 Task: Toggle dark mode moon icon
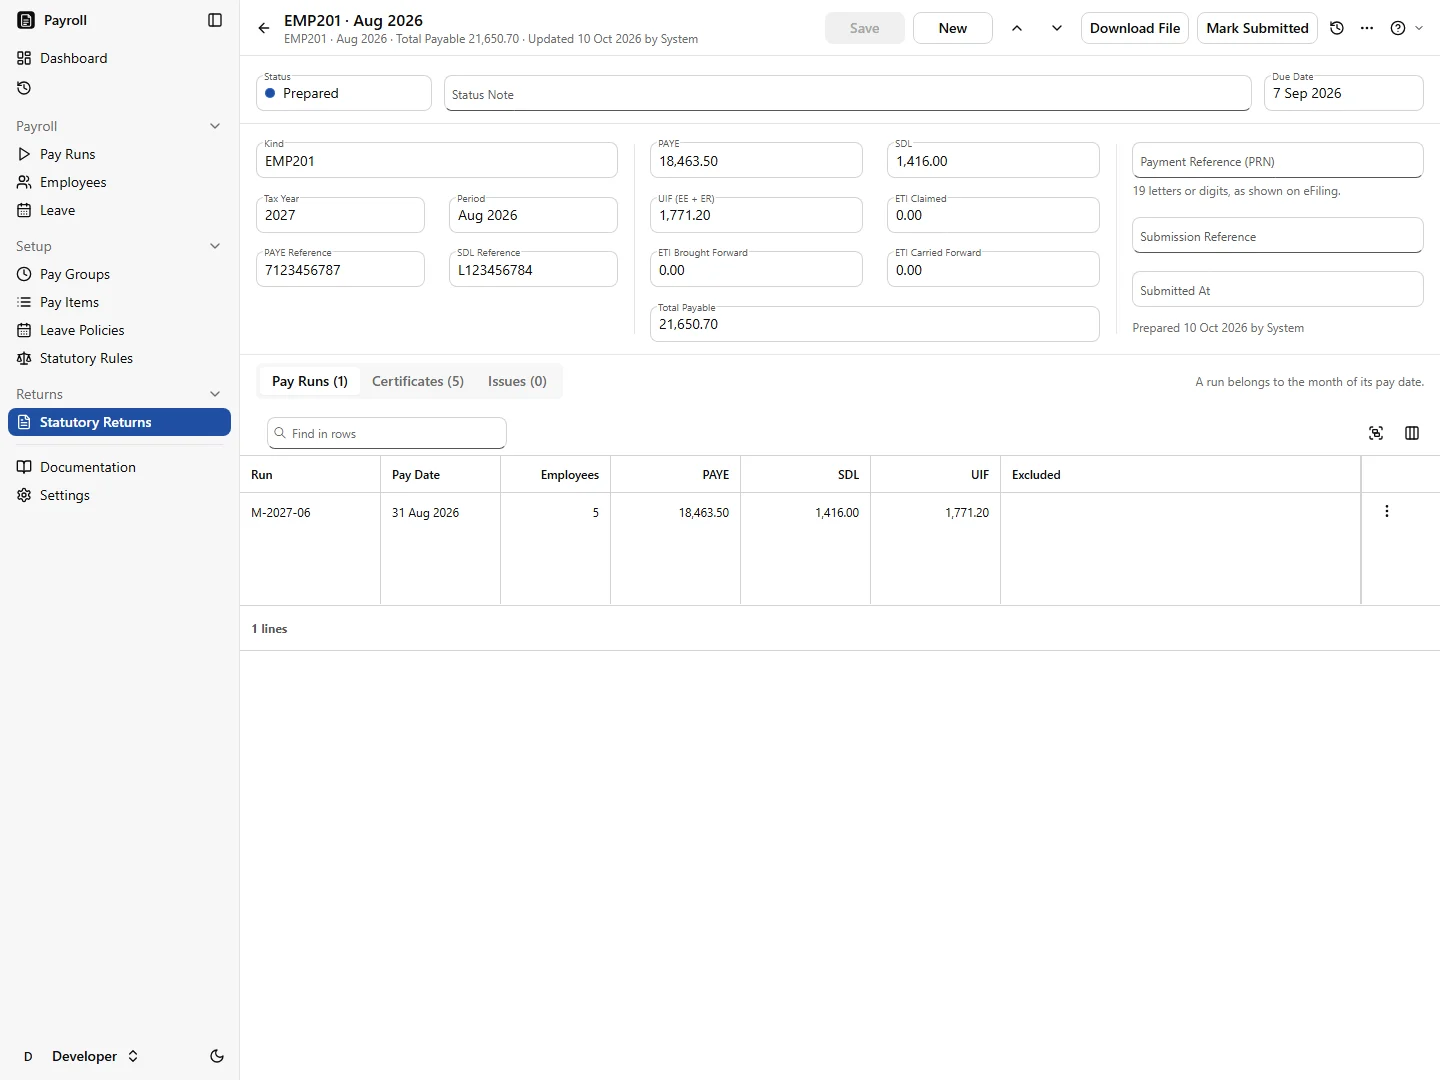point(217,1056)
